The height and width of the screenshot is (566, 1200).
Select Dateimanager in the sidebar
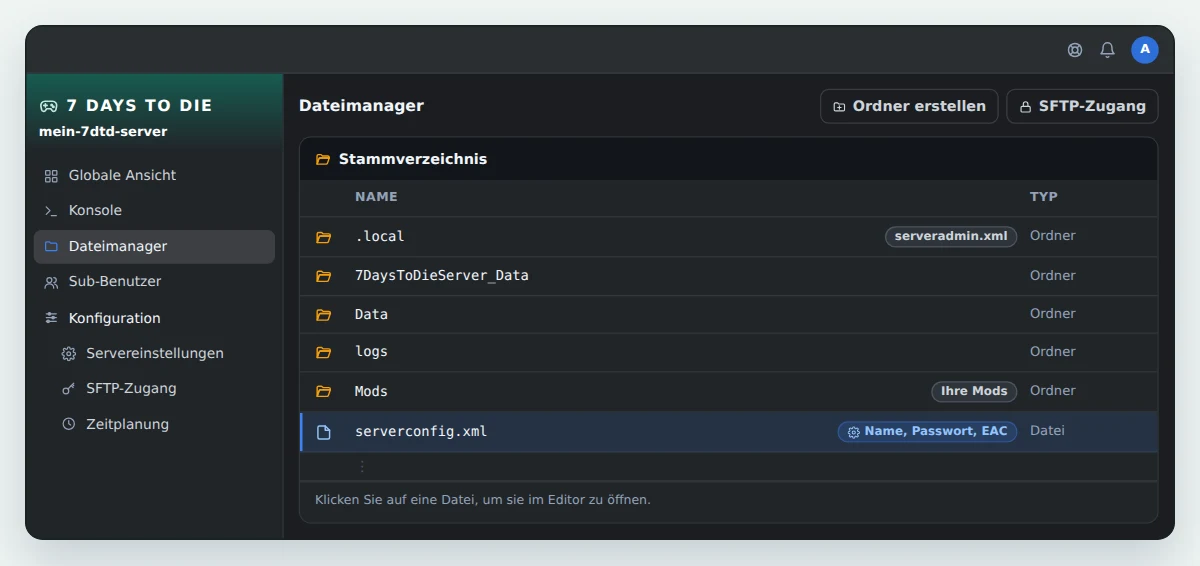click(154, 247)
